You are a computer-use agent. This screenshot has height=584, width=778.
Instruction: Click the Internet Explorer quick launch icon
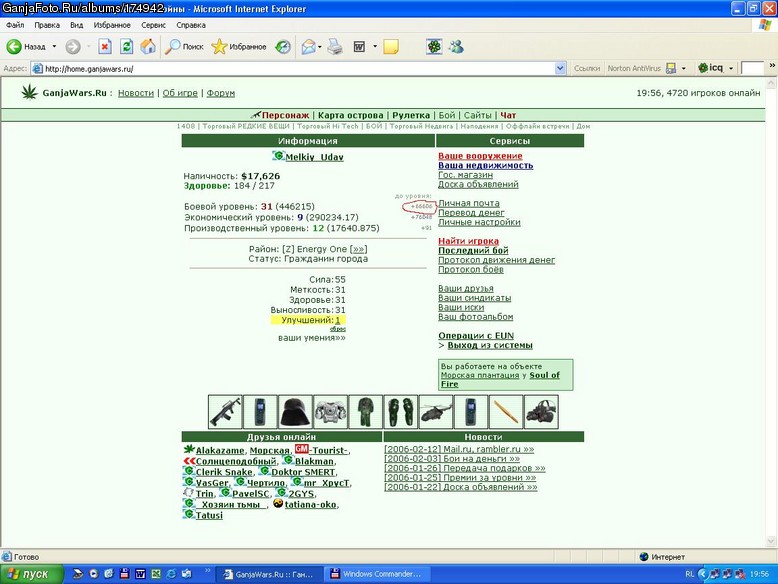coord(171,574)
